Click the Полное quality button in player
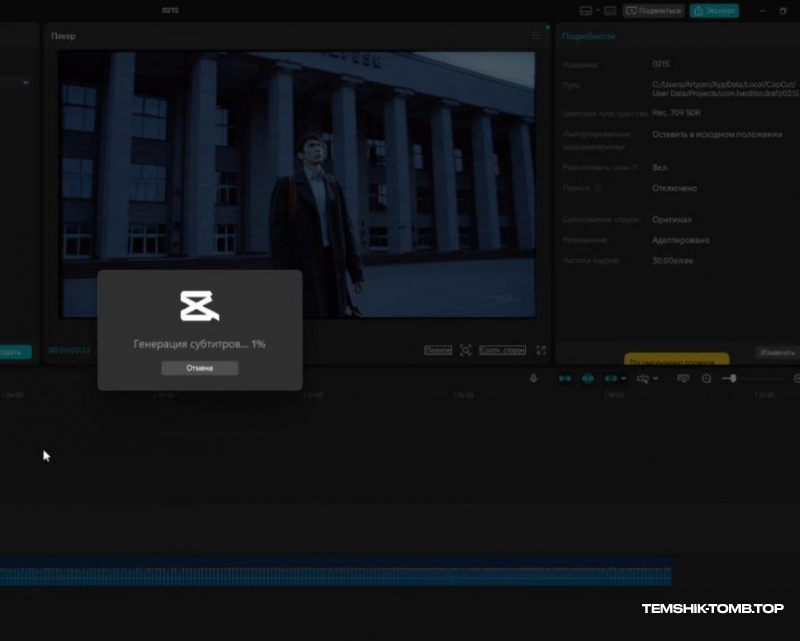Screen dimensions: 800x641 point(438,351)
